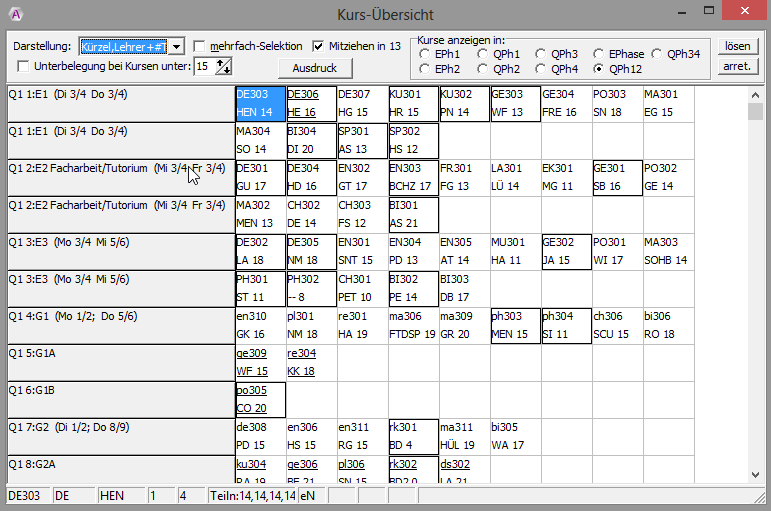Image resolution: width=771 pixels, height=511 pixels.
Task: Select course cell ma306 FTDSP 19
Action: coord(414,326)
